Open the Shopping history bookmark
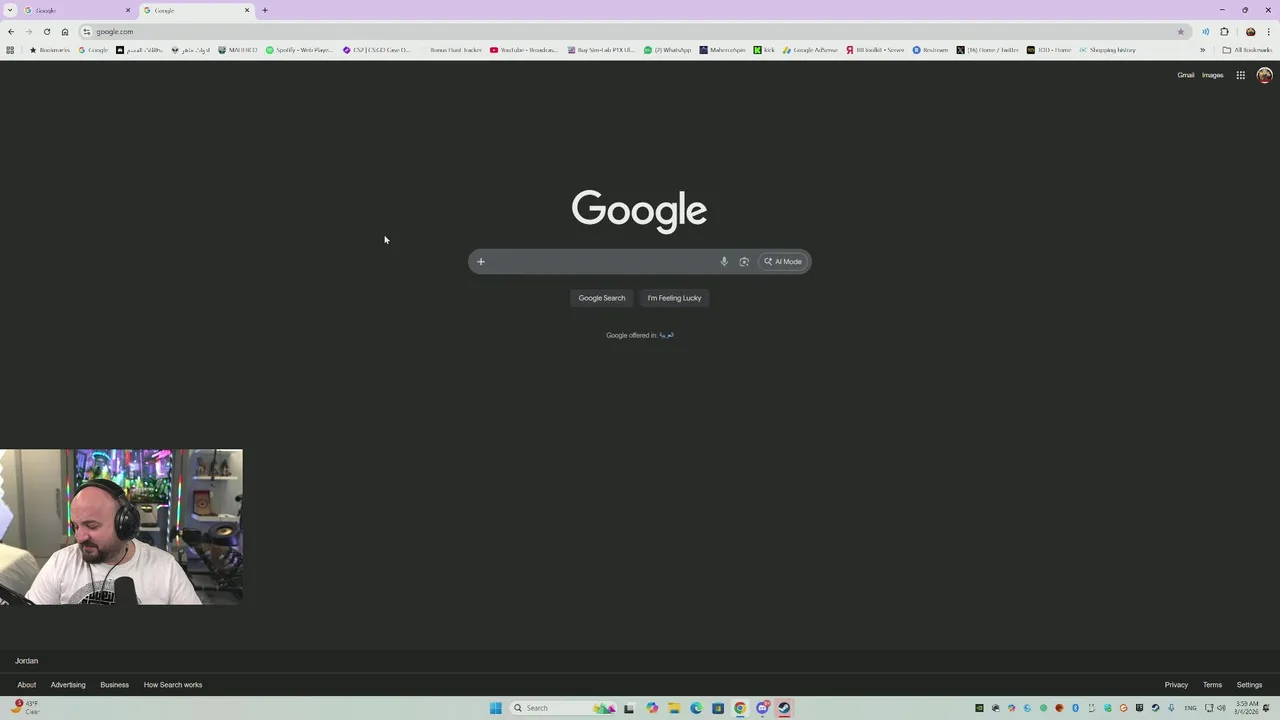1280x720 pixels. pos(1107,50)
